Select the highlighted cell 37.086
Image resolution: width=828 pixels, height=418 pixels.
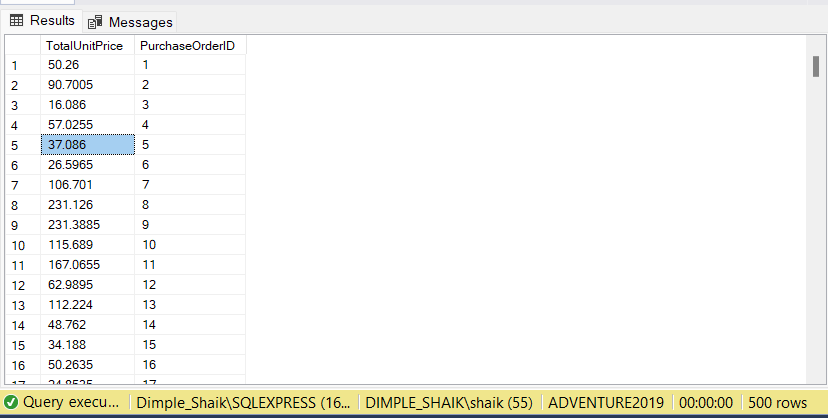pyautogui.click(x=87, y=145)
